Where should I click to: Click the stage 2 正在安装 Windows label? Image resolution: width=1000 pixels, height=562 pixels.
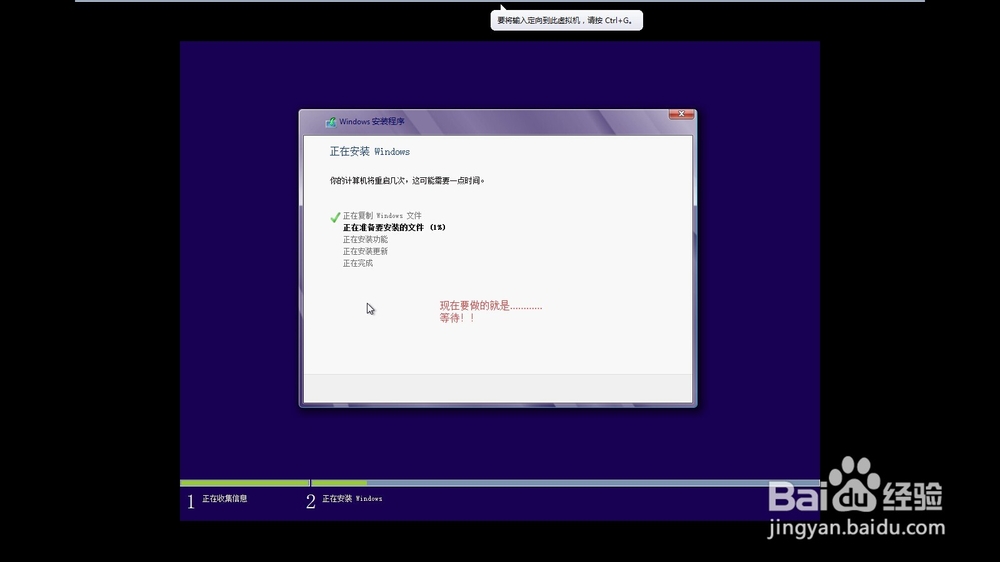352,498
